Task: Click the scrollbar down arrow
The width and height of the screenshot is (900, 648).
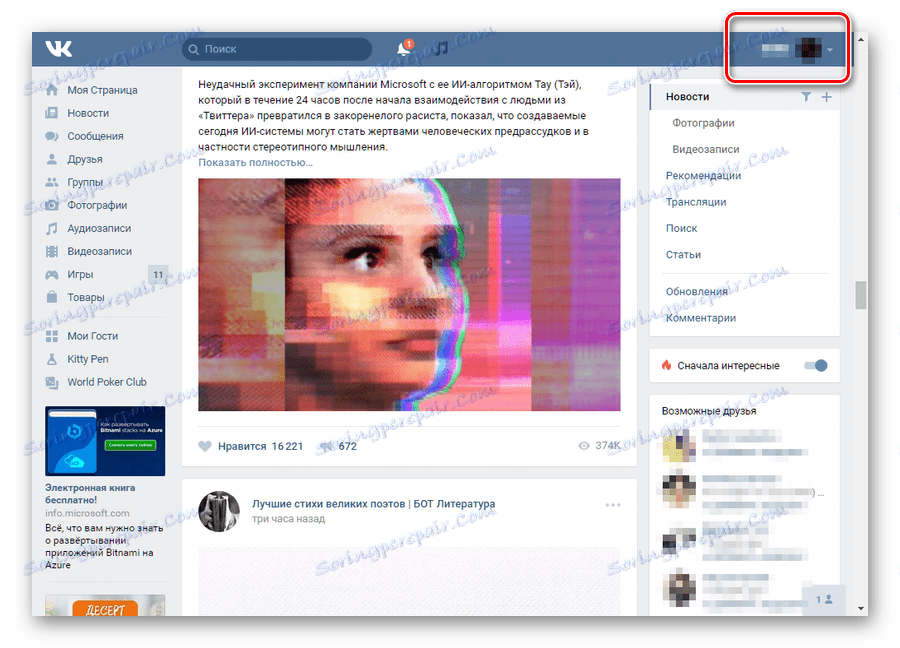Action: (860, 608)
